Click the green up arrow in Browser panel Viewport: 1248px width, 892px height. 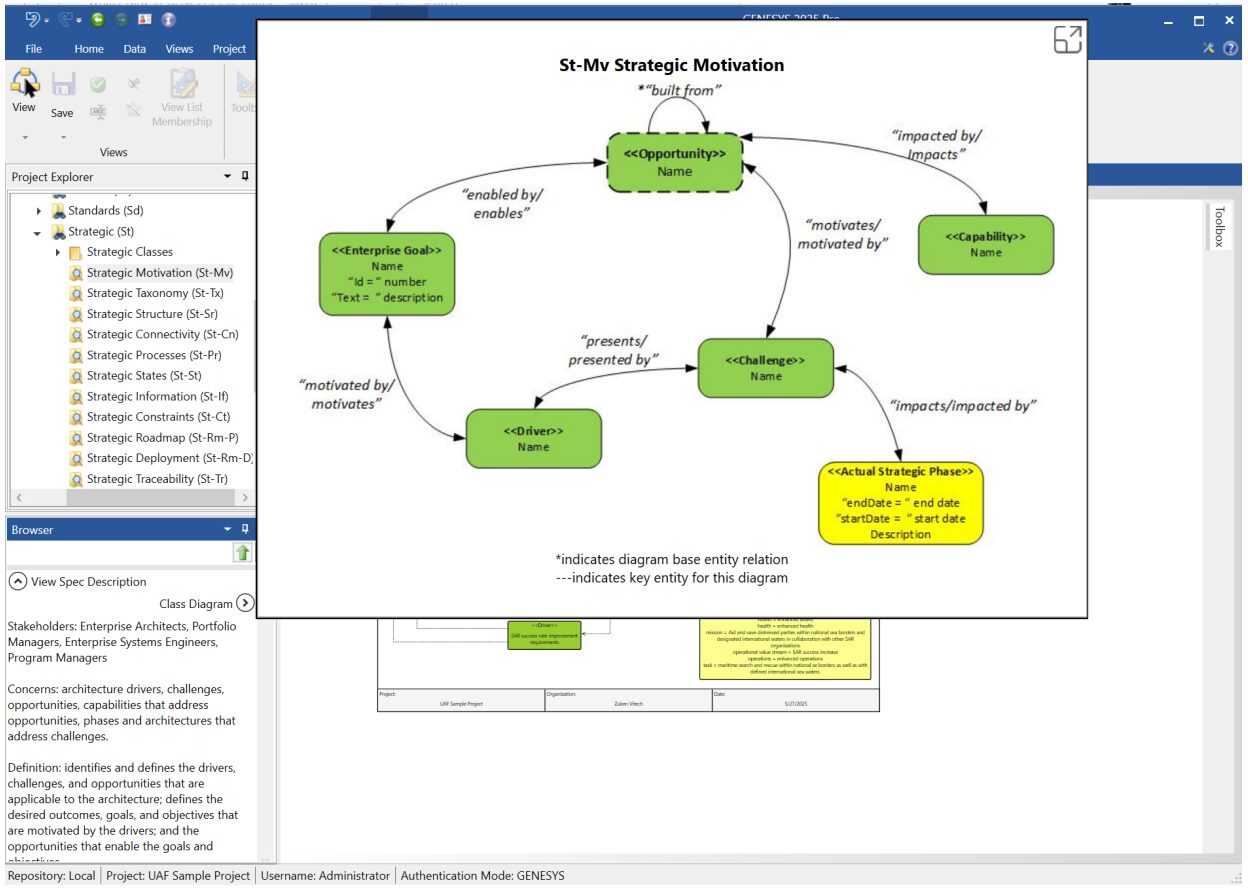point(243,552)
